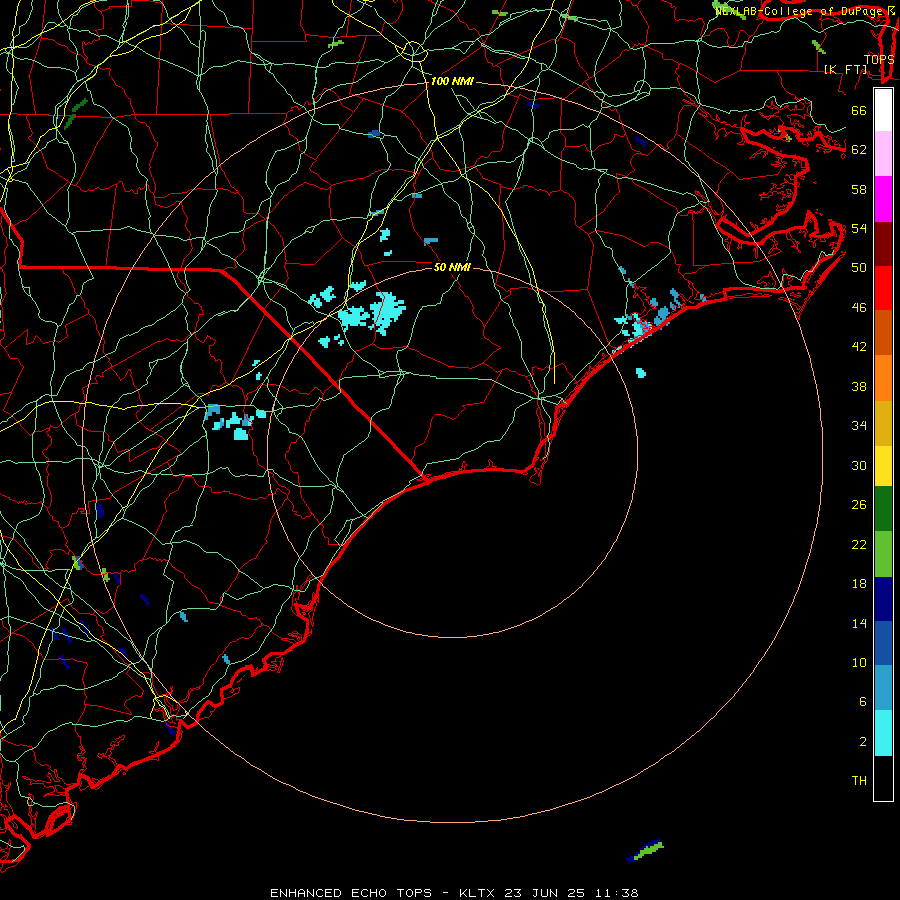Click the navy blue legend swatch
The width and height of the screenshot is (900, 900).
click(x=883, y=599)
